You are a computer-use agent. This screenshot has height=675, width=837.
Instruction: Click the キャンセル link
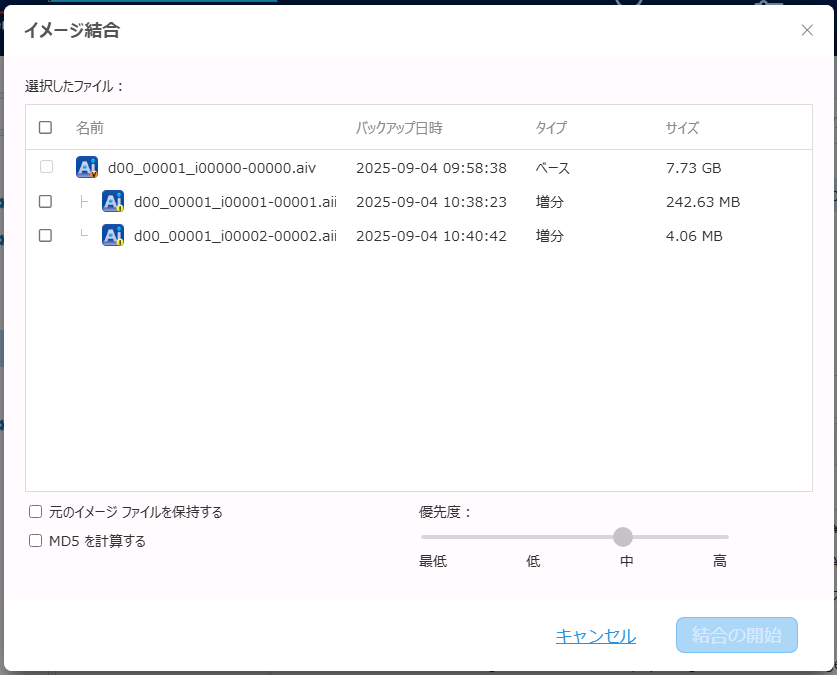595,636
